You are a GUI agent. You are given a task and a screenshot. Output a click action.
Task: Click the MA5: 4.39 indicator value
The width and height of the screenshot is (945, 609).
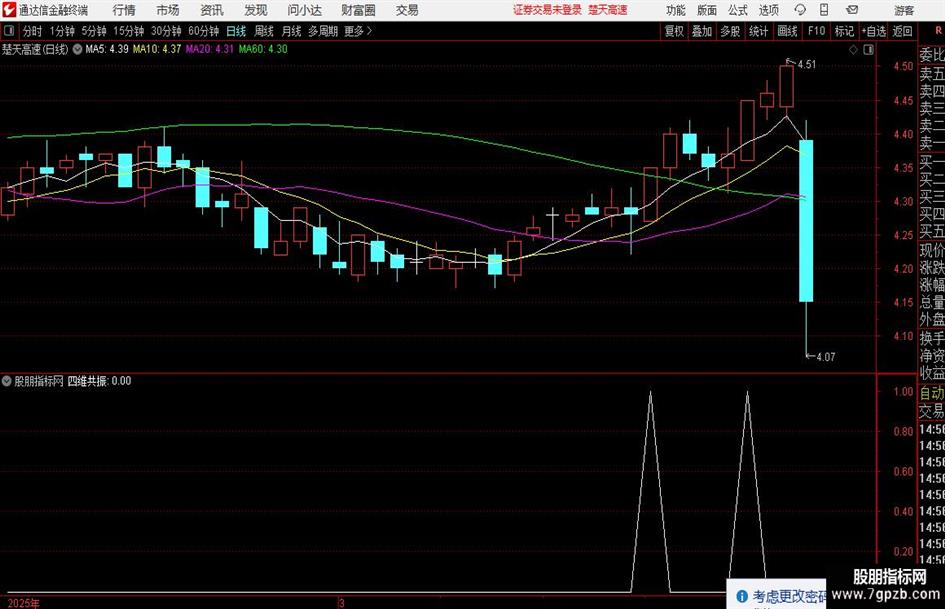tap(107, 49)
